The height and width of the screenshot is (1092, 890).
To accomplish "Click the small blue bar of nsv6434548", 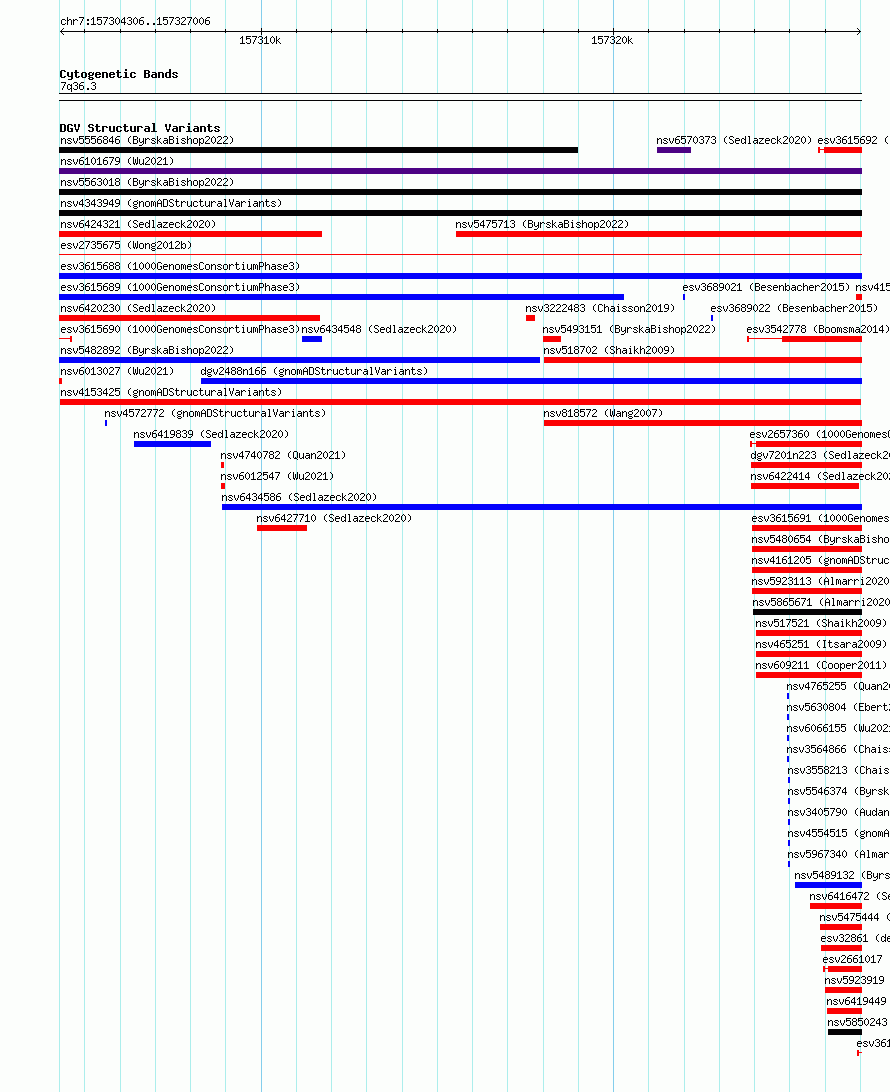I will [311, 338].
